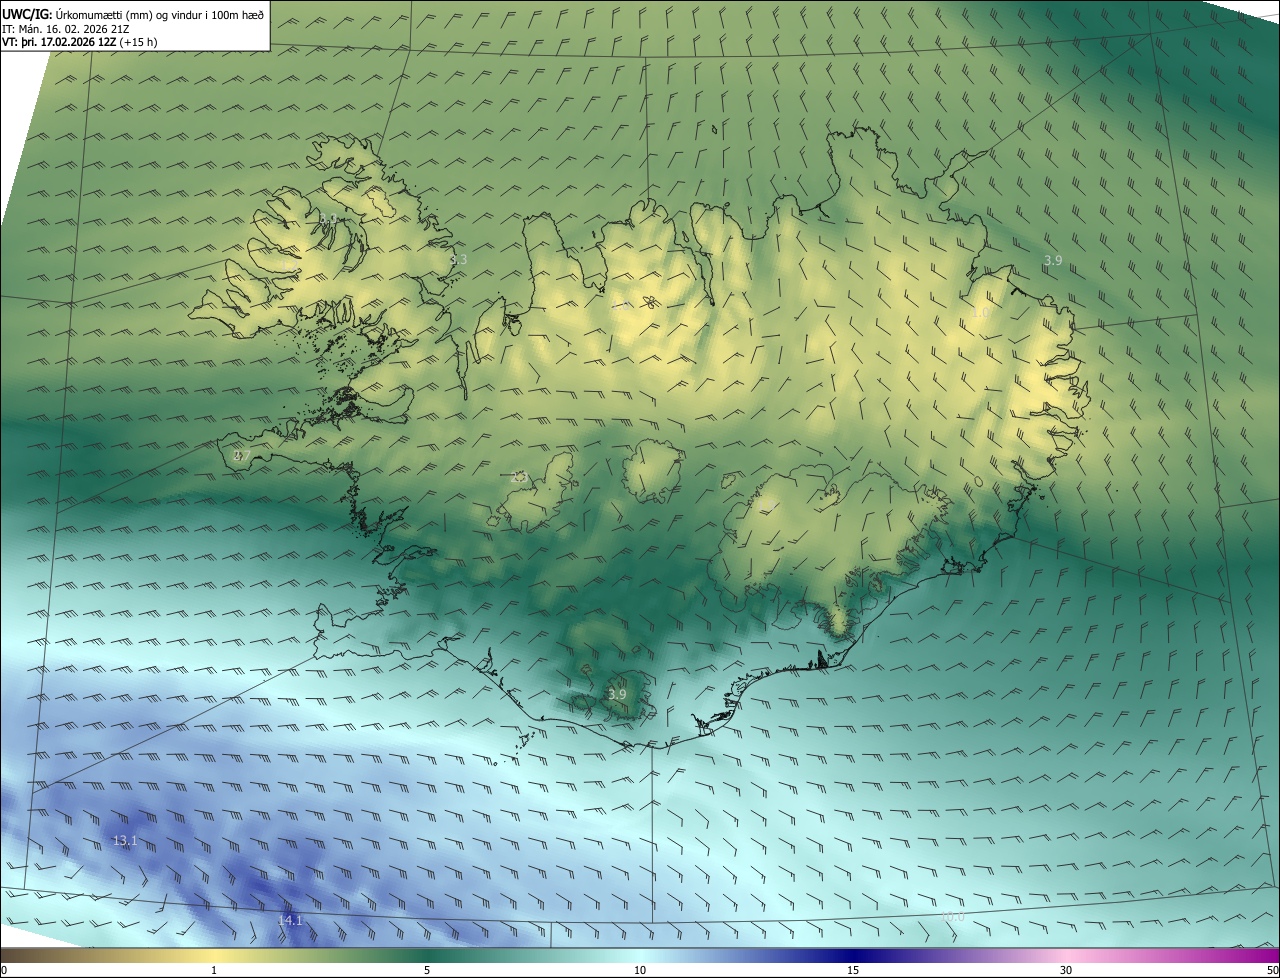Click the "15" tick label of the color scale
The height and width of the screenshot is (978, 1280).
click(853, 970)
